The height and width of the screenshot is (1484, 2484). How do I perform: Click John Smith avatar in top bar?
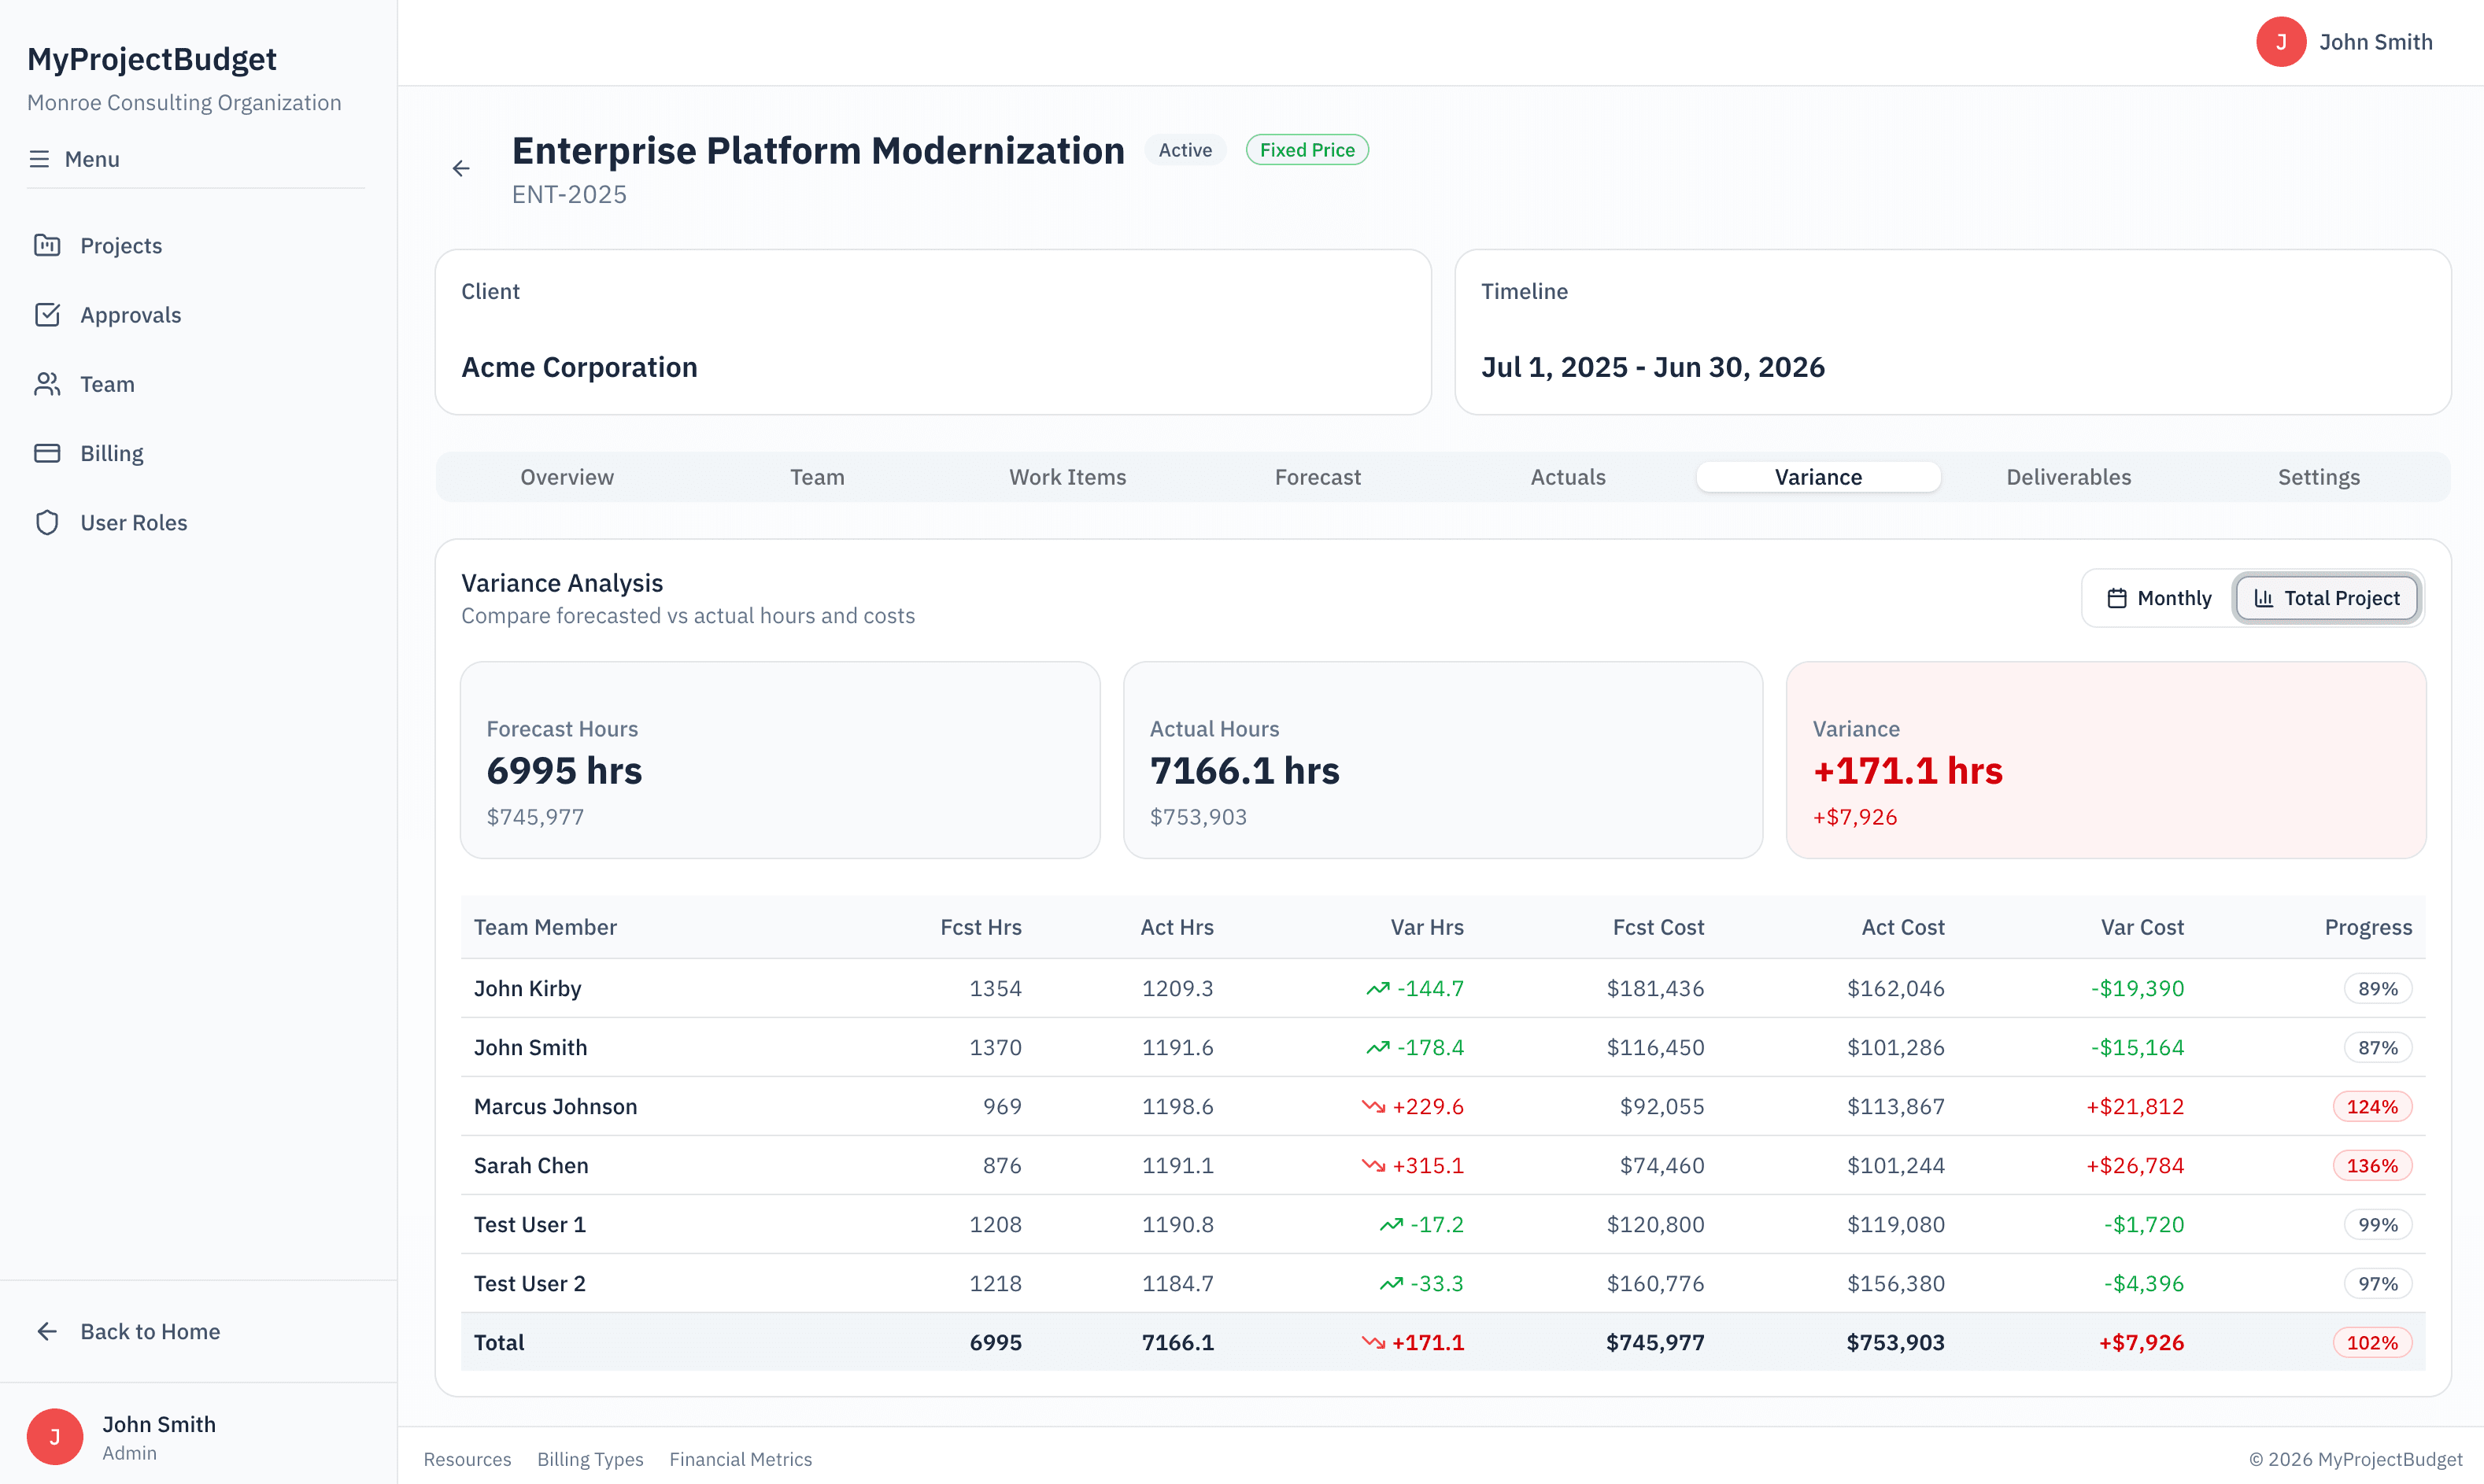2280,42
